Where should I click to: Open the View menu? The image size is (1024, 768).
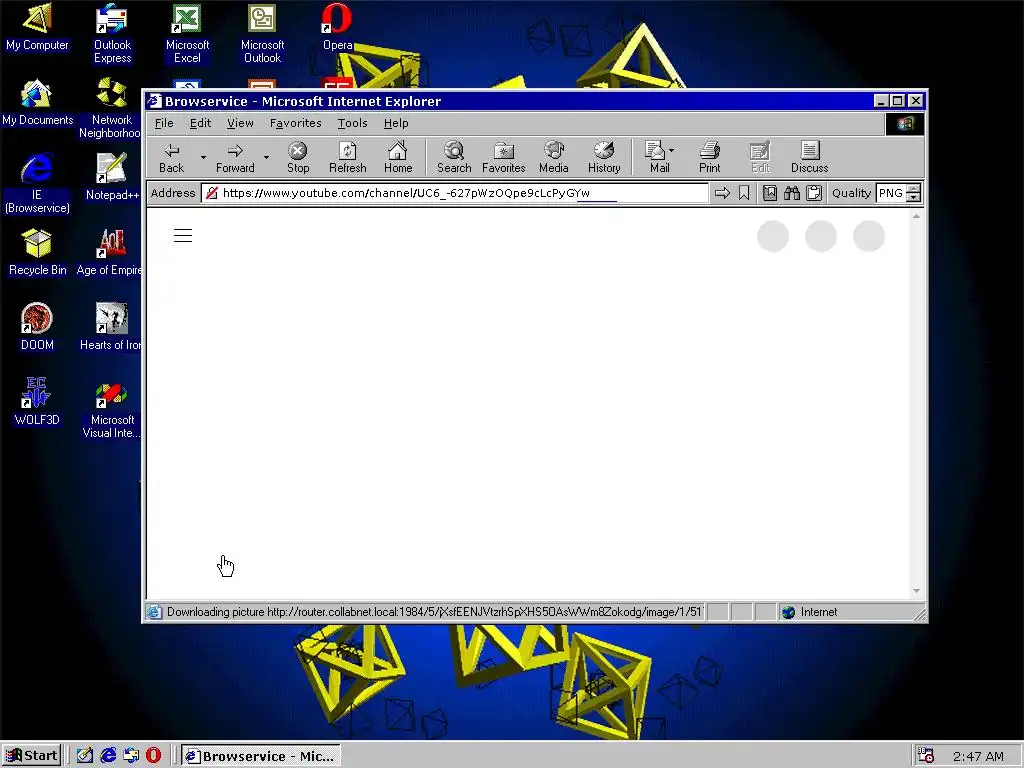click(x=240, y=123)
